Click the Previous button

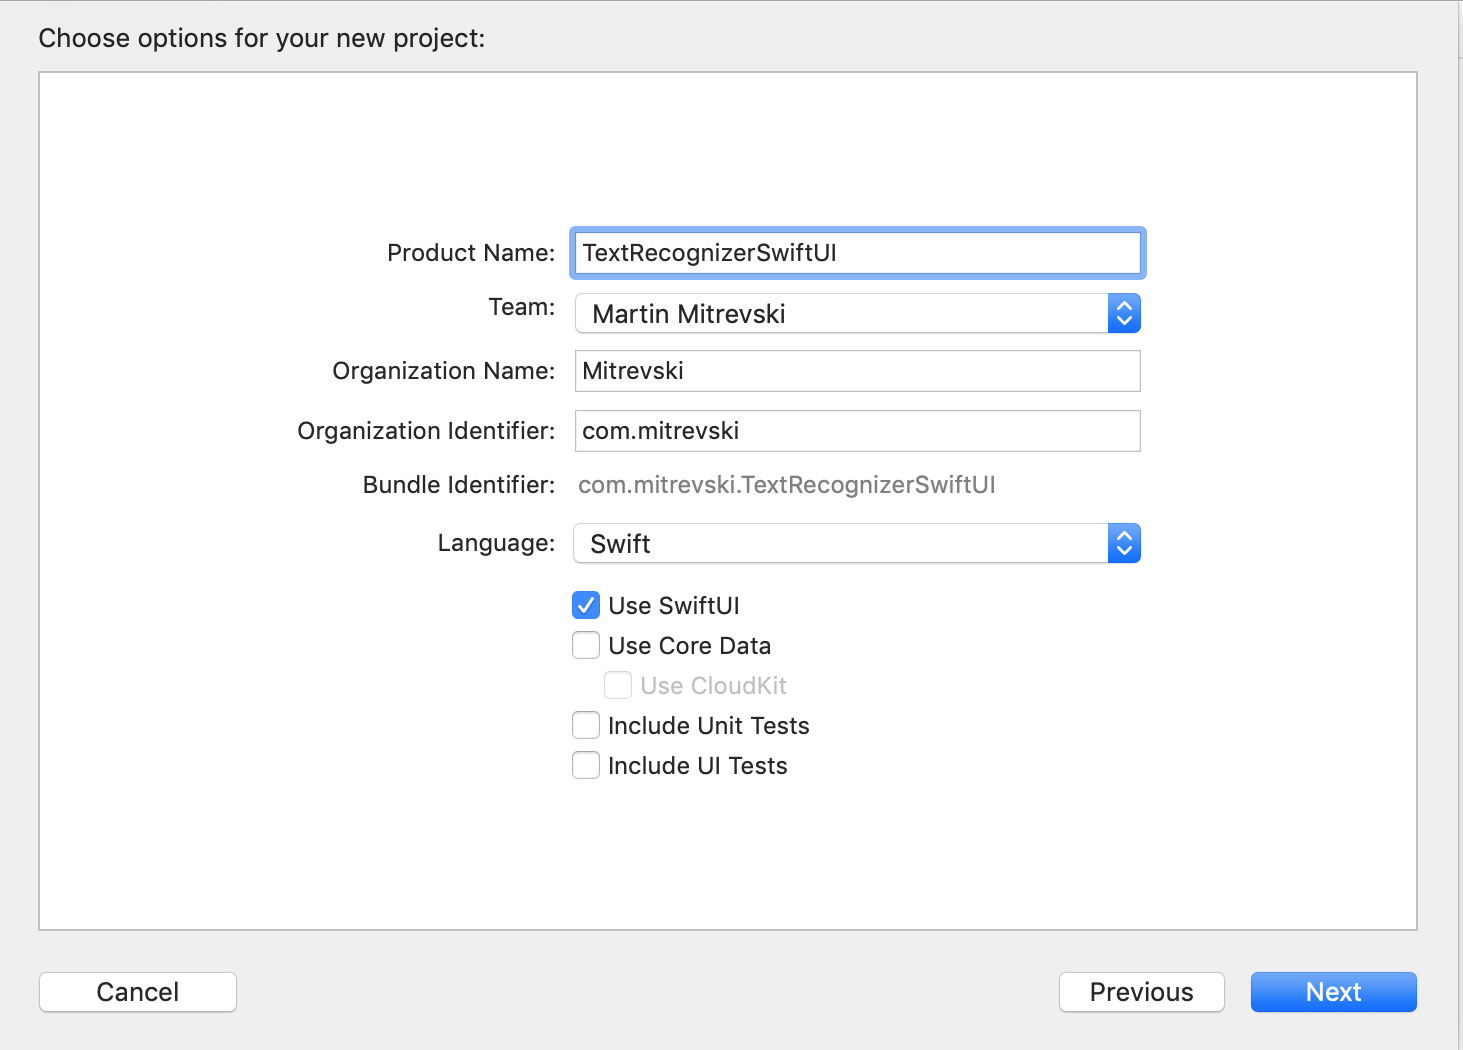coord(1141,992)
